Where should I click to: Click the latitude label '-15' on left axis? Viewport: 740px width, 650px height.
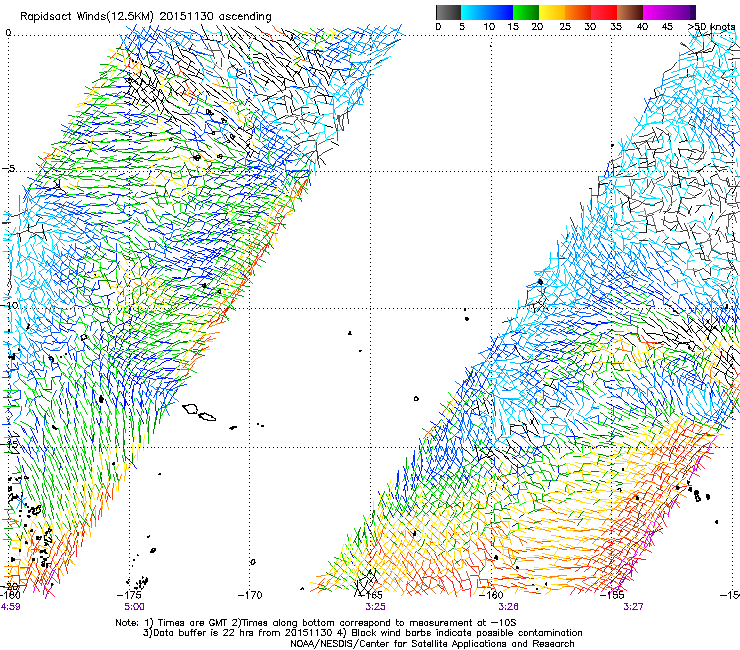(9, 444)
